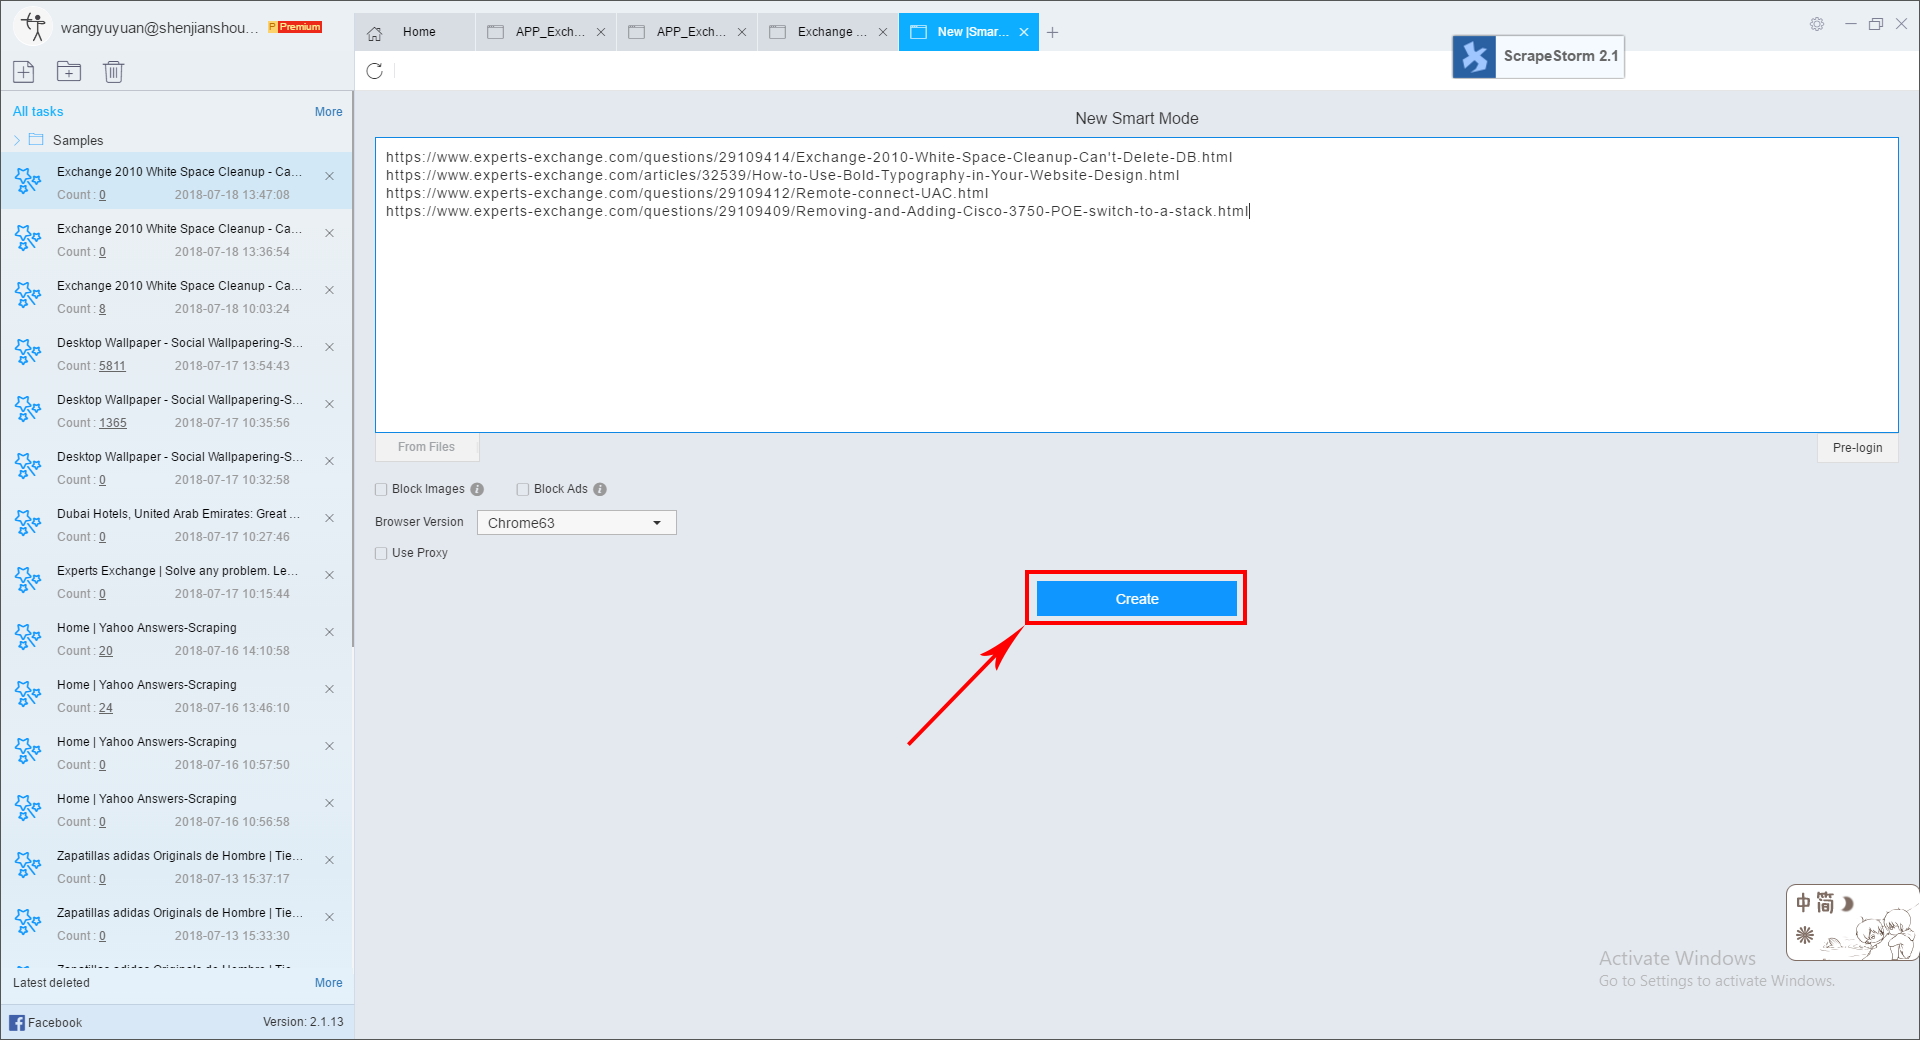Switch to the second APP_Exch tab

tap(686, 32)
